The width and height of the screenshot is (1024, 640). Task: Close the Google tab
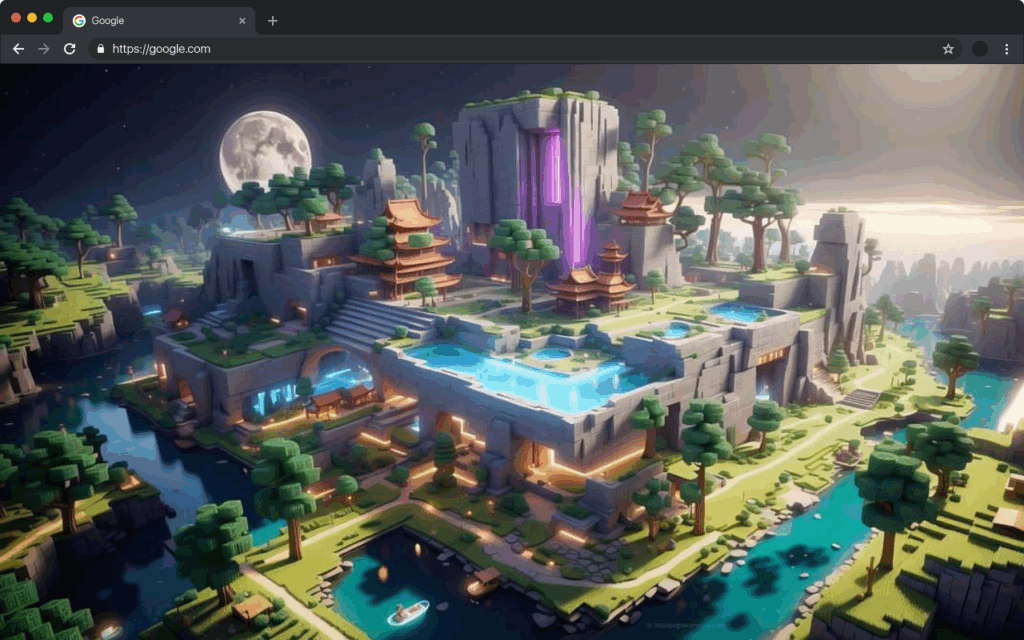tap(242, 20)
